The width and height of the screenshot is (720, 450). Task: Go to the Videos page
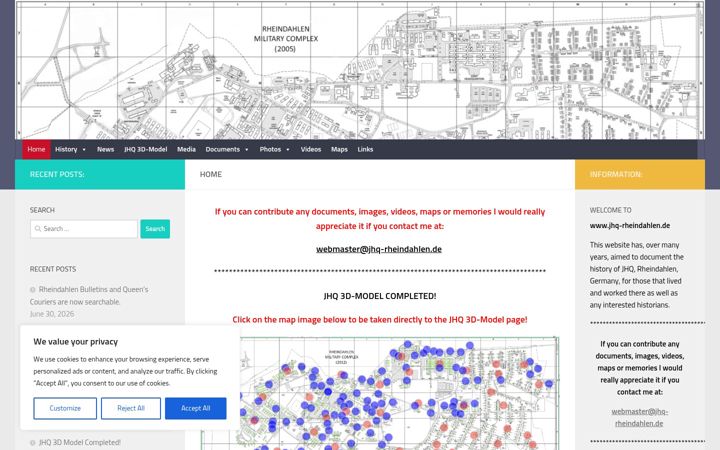click(311, 149)
